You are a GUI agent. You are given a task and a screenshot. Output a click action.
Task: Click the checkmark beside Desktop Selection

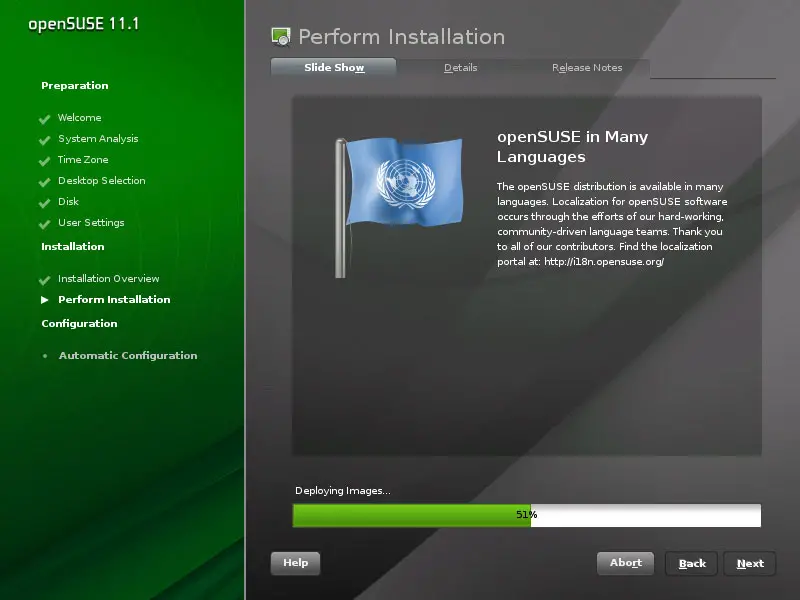[45, 182]
